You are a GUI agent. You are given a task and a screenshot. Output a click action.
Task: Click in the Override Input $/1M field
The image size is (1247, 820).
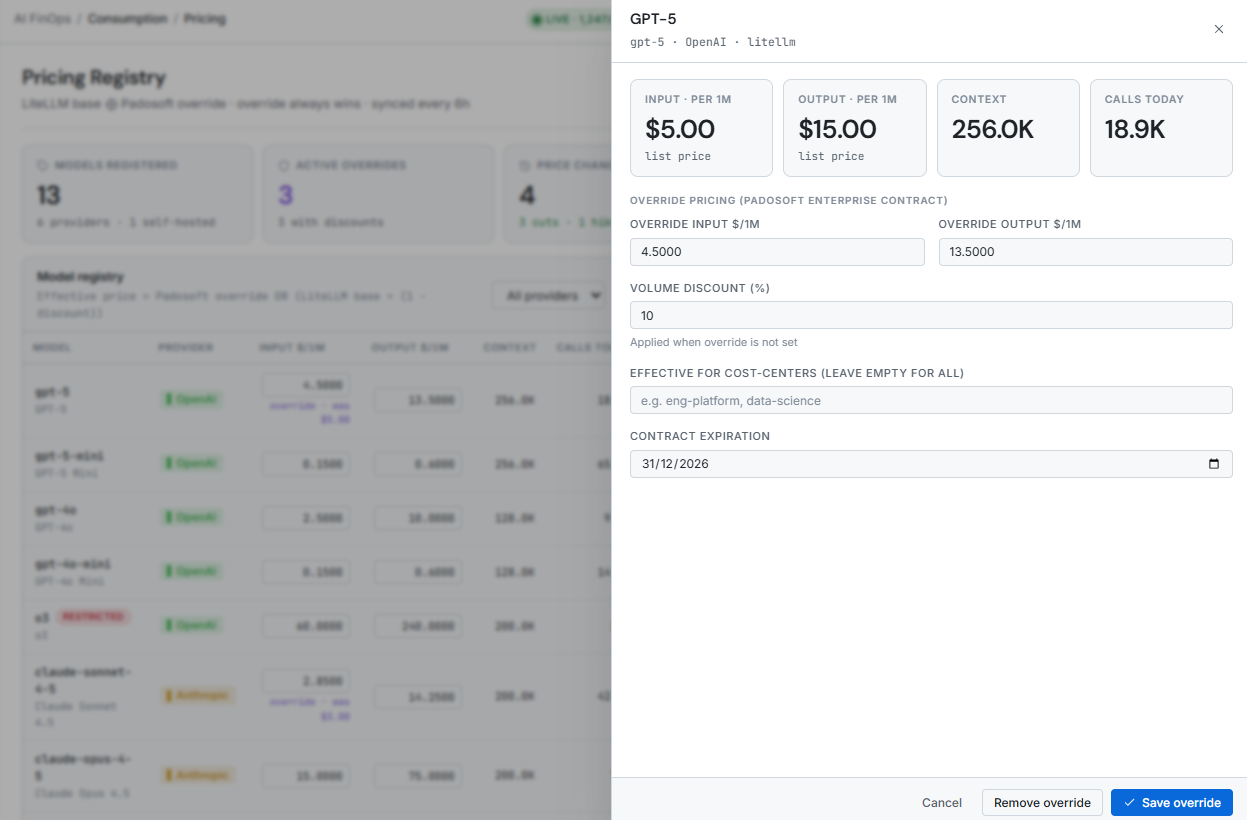tap(777, 252)
